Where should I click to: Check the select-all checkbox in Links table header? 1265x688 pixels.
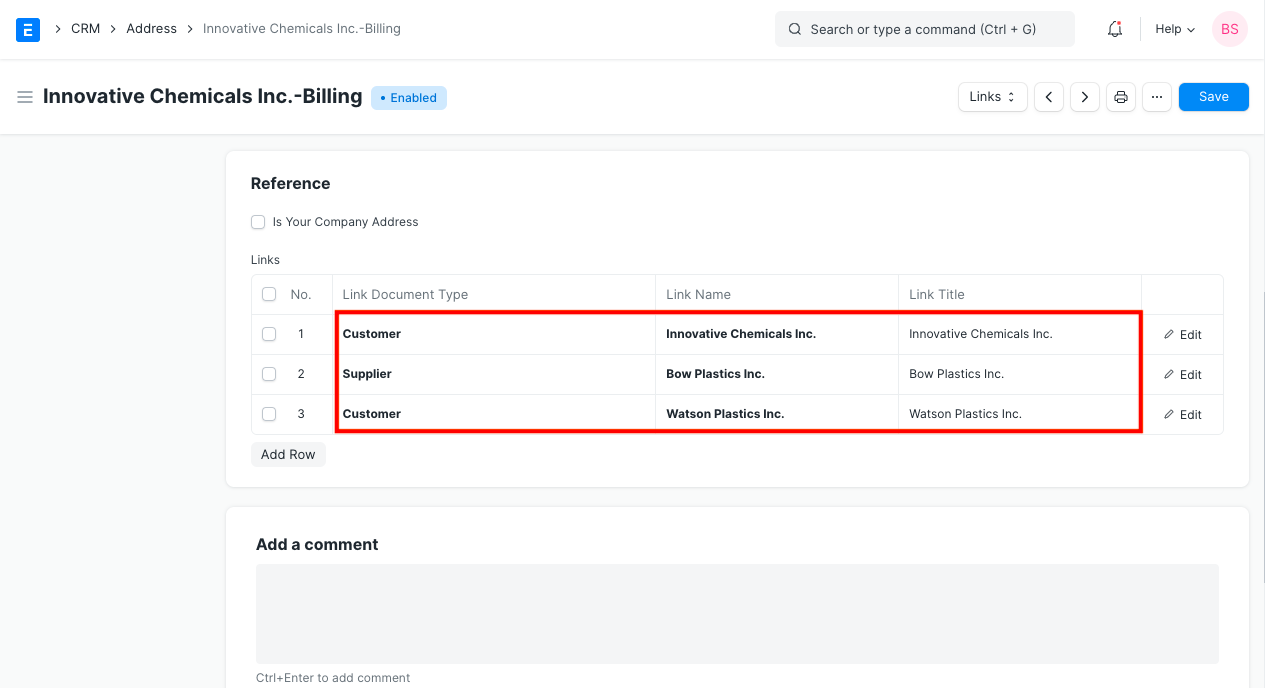(268, 293)
